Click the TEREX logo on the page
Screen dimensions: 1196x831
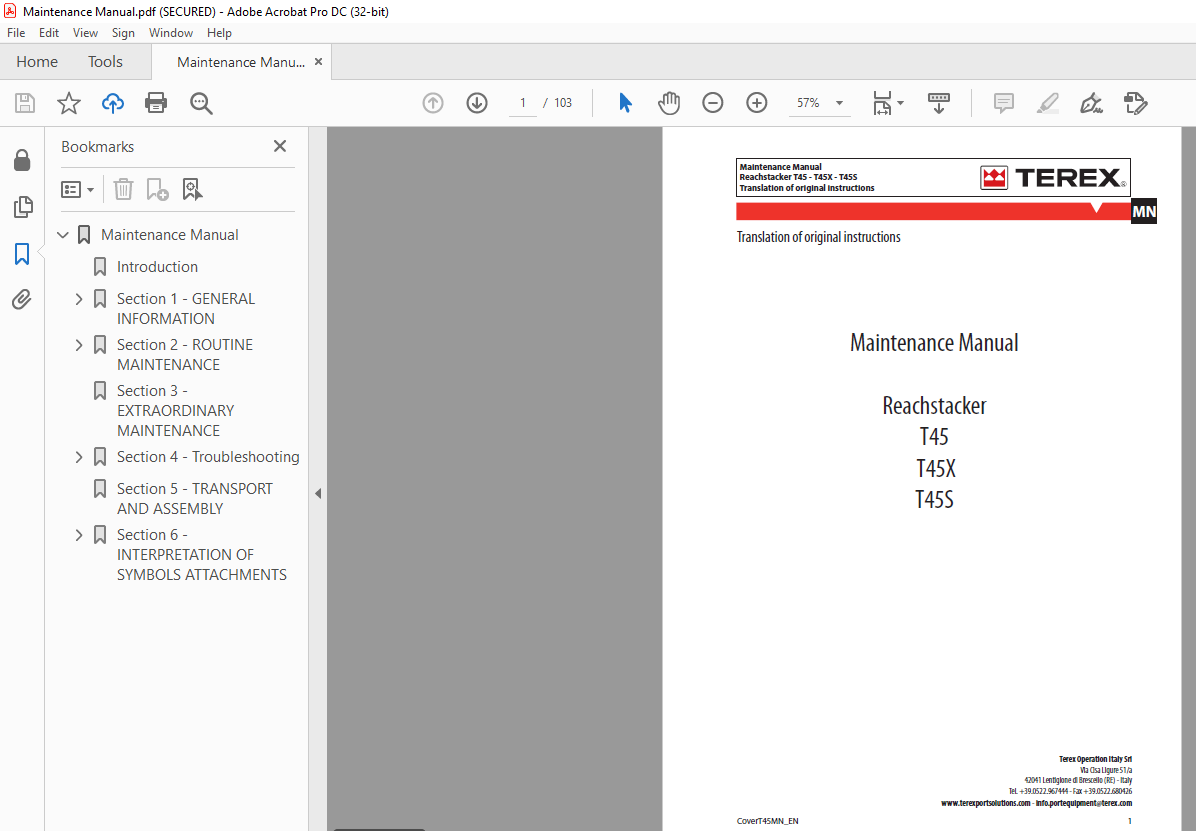pyautogui.click(x=1053, y=178)
